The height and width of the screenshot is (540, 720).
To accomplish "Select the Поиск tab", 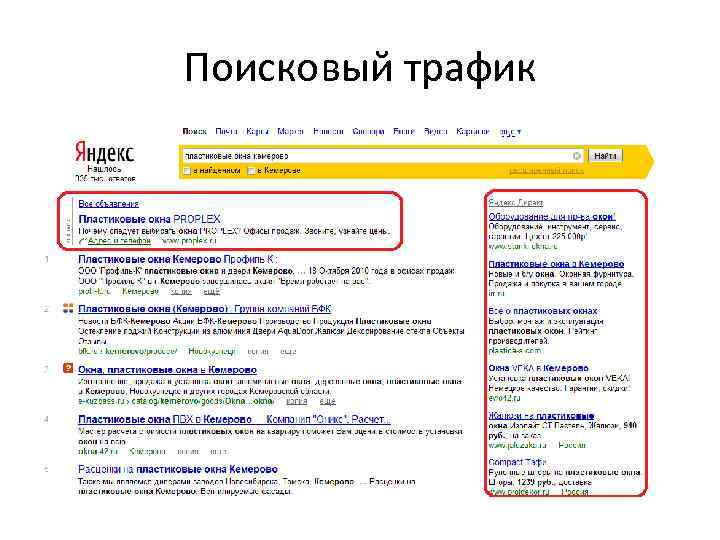I will pyautogui.click(x=194, y=131).
